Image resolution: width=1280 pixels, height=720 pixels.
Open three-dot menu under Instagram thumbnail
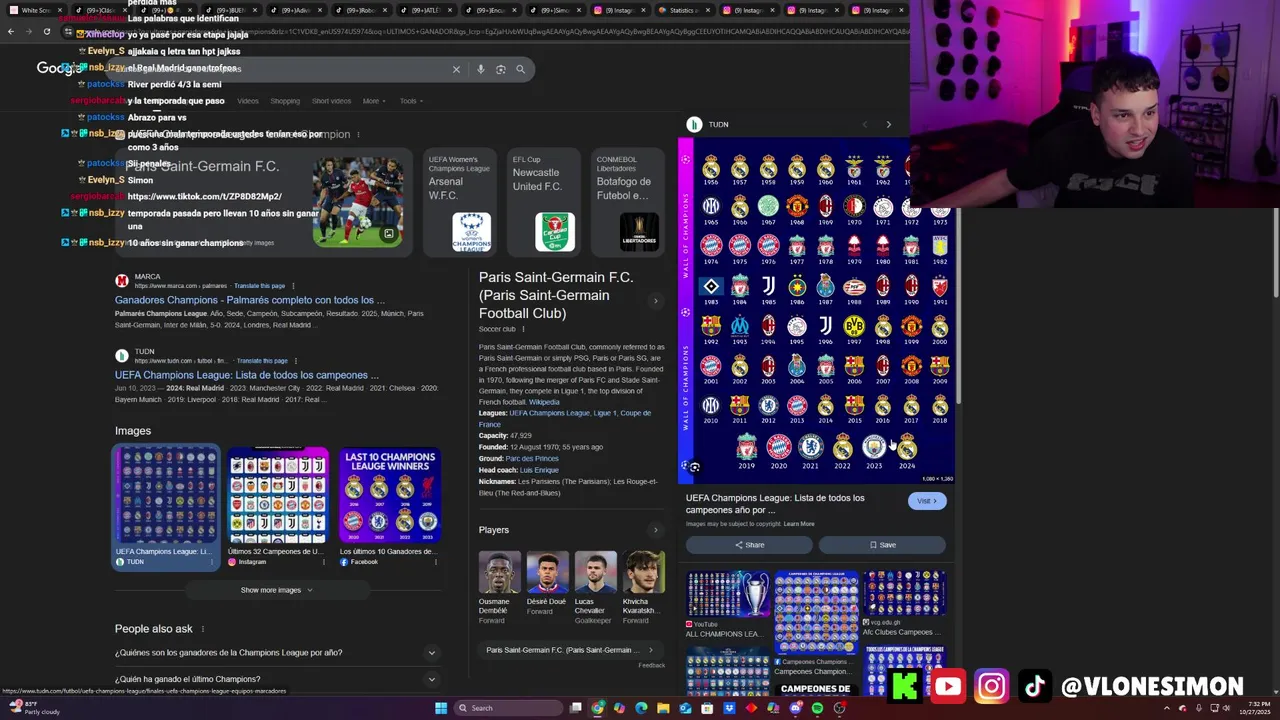coord(323,562)
